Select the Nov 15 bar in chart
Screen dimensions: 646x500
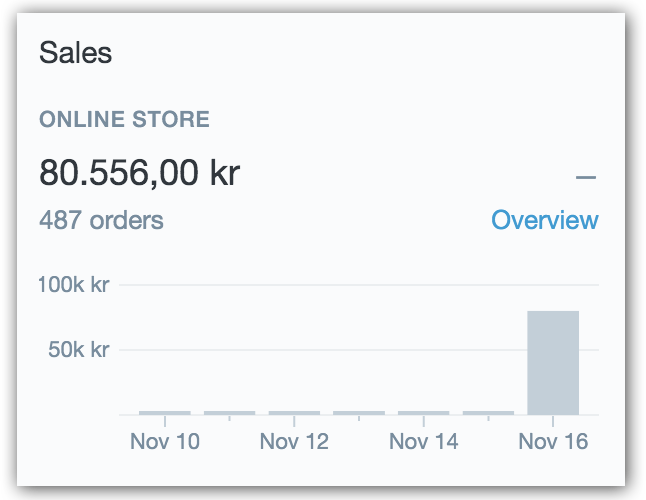point(488,413)
